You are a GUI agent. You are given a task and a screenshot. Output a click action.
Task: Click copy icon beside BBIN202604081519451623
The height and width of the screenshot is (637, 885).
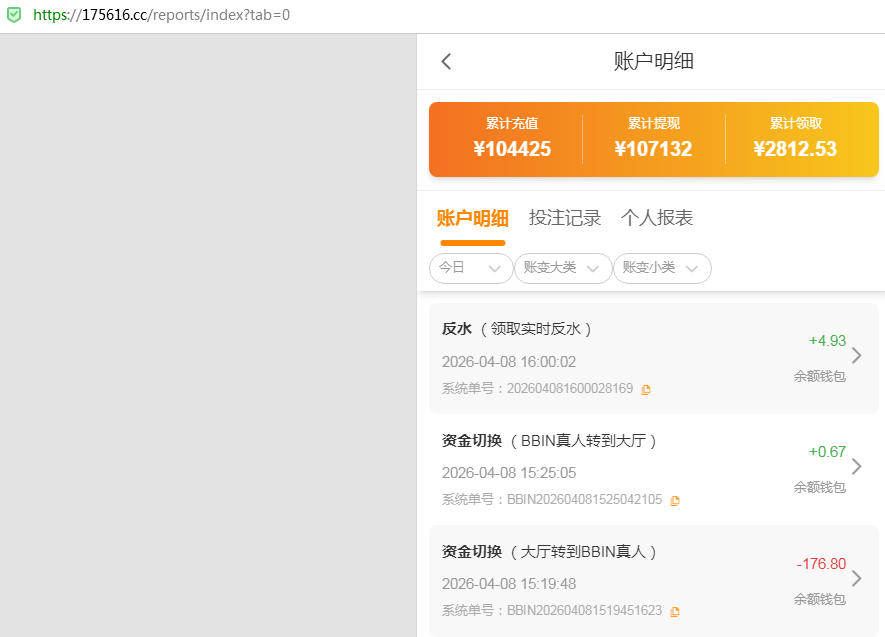[x=675, y=611]
